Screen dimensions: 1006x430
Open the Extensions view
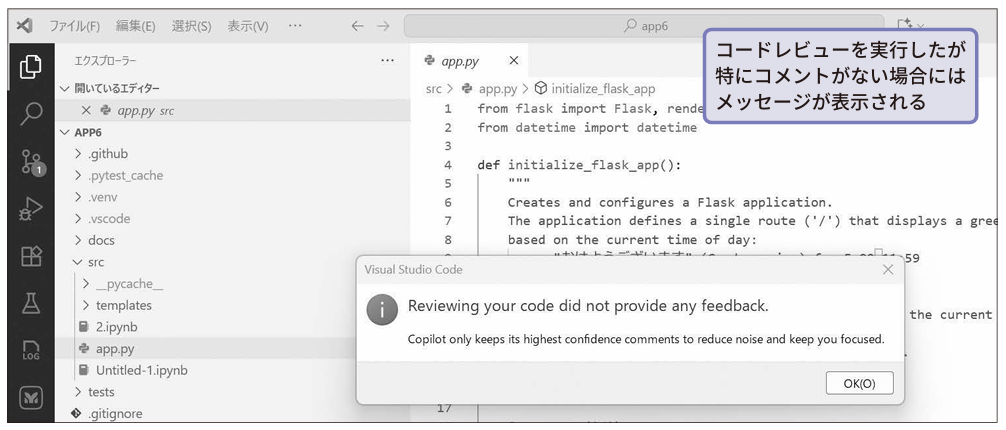[x=31, y=256]
